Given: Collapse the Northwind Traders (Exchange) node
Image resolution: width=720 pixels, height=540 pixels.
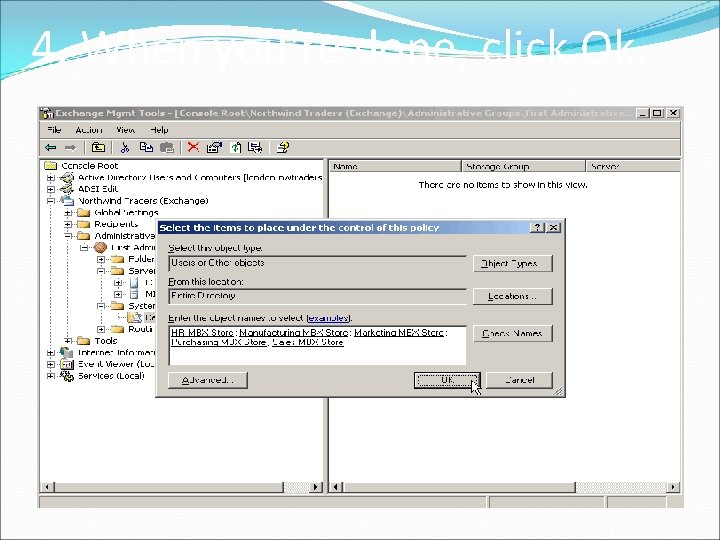Looking at the screenshot, I should click(51, 201).
